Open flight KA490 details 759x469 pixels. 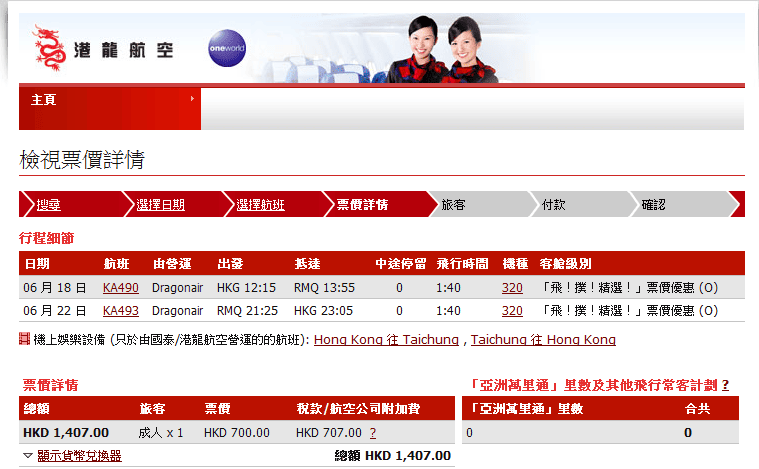120,288
